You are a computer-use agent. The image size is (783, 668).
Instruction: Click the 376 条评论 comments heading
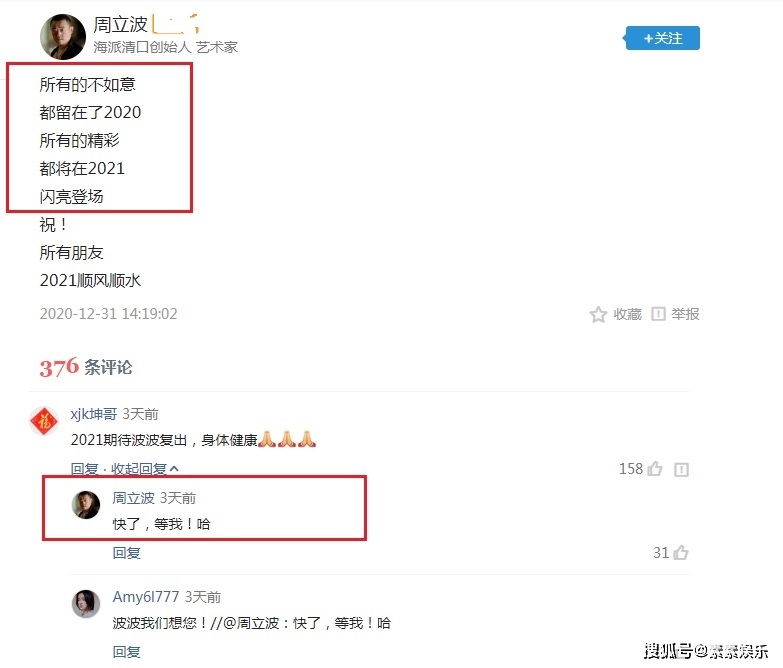tap(86, 367)
